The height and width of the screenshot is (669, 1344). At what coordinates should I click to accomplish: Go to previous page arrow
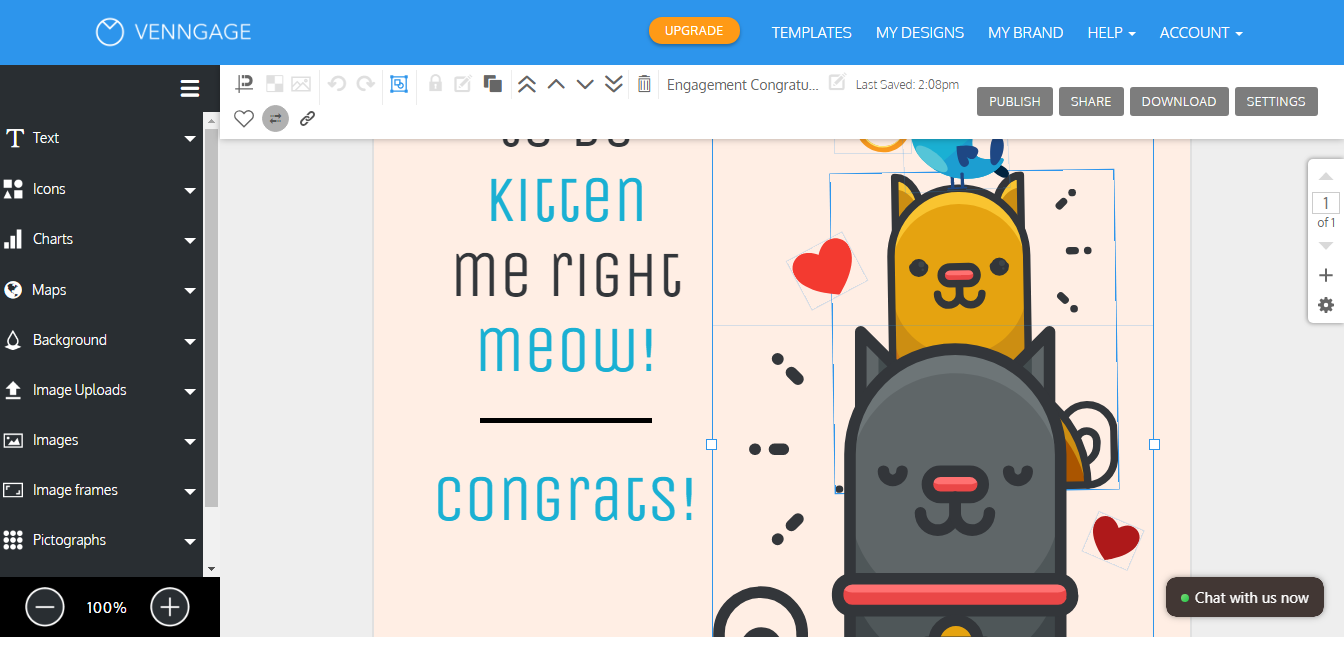[1326, 176]
